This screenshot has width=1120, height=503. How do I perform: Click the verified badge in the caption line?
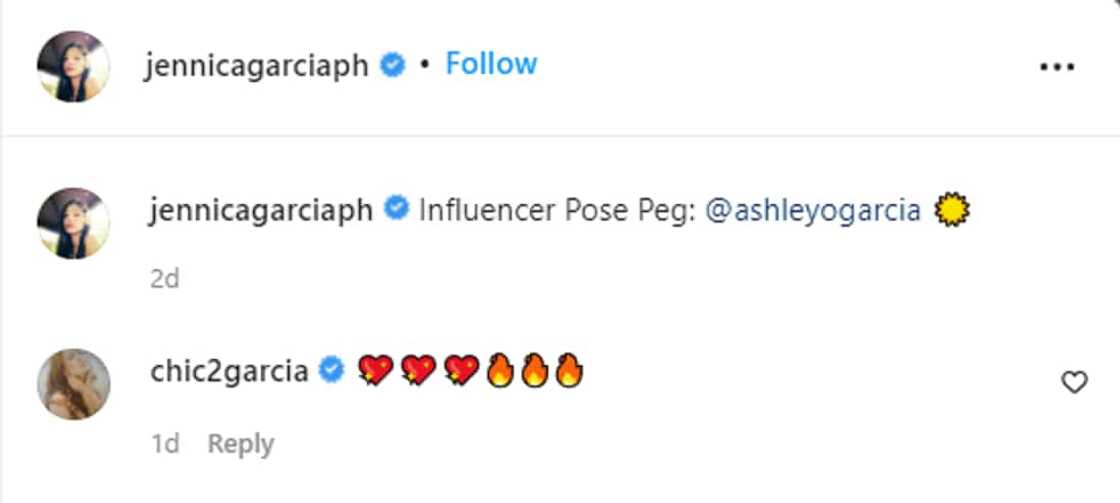coord(397,210)
